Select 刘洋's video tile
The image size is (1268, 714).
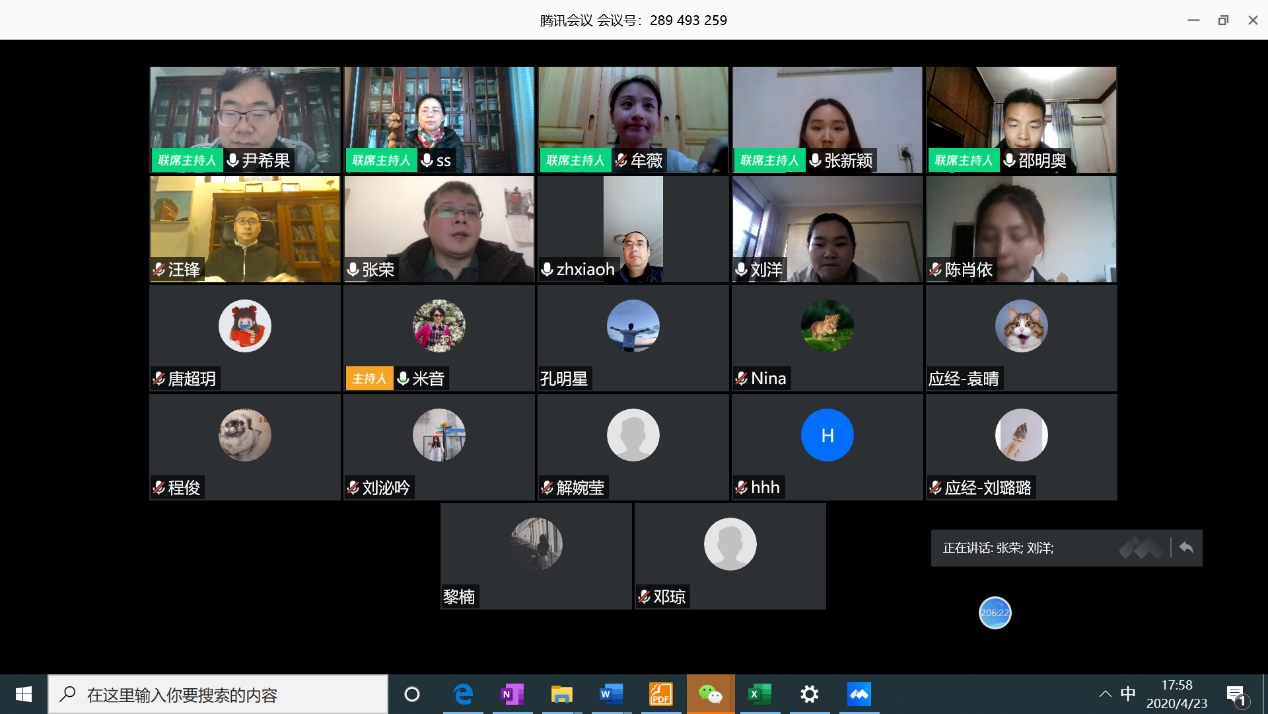(827, 229)
